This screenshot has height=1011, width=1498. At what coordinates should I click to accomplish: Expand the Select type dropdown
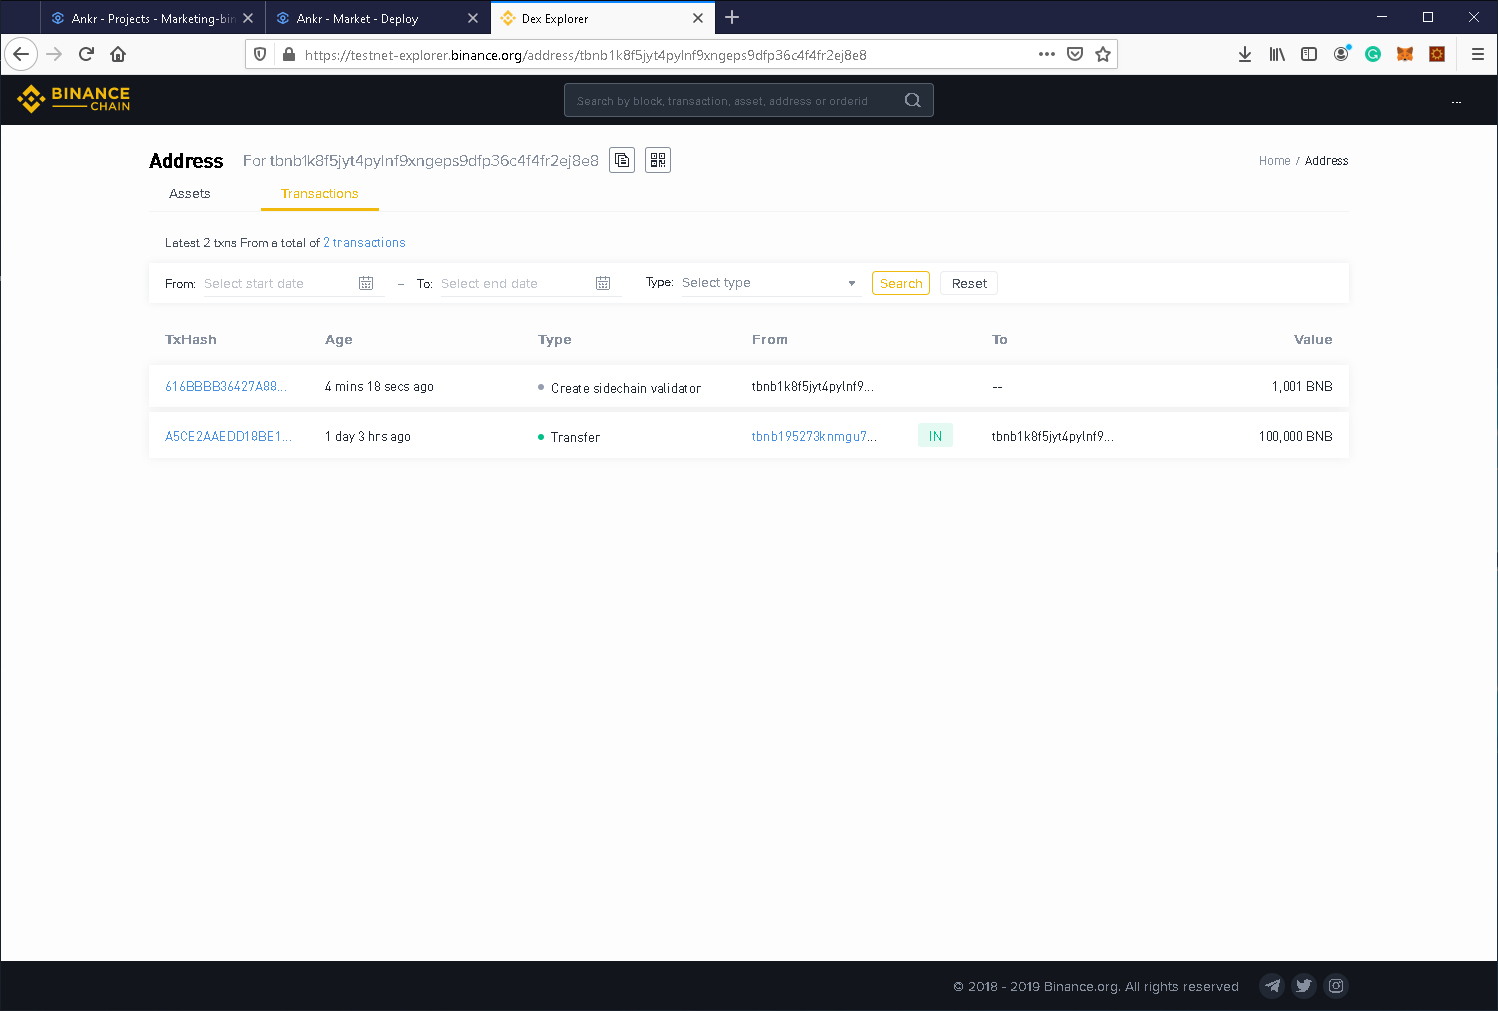[770, 283]
